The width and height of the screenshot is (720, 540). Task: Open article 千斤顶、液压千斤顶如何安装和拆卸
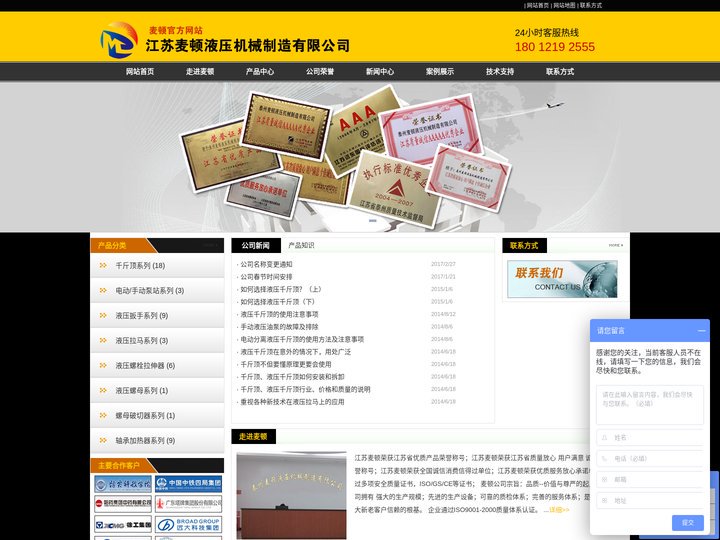[x=292, y=377]
